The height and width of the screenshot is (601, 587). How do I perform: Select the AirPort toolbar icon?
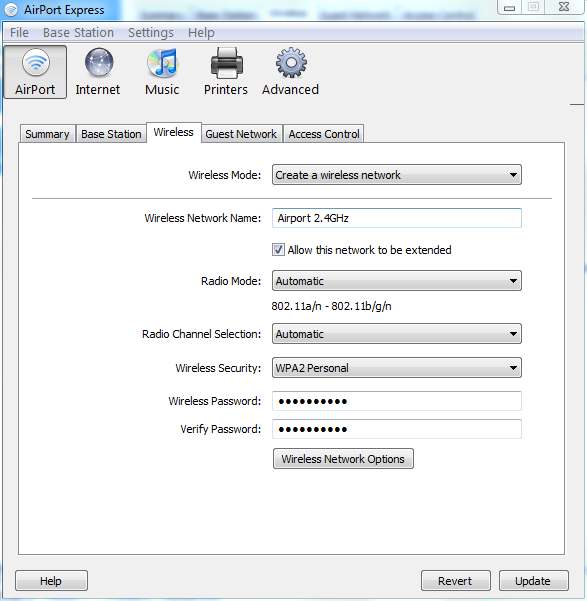click(x=35, y=72)
